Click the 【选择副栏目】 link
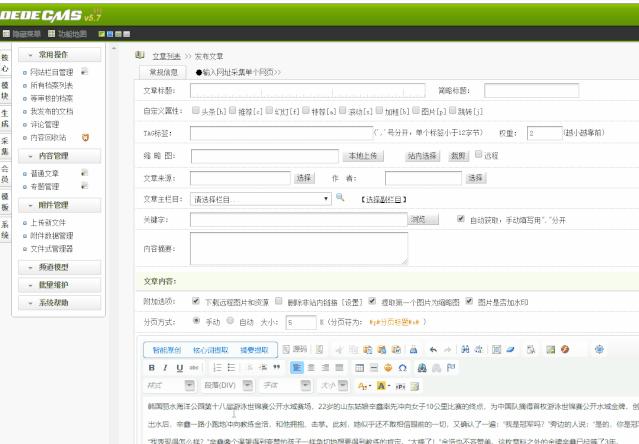The width and height of the screenshot is (639, 444). (x=383, y=199)
